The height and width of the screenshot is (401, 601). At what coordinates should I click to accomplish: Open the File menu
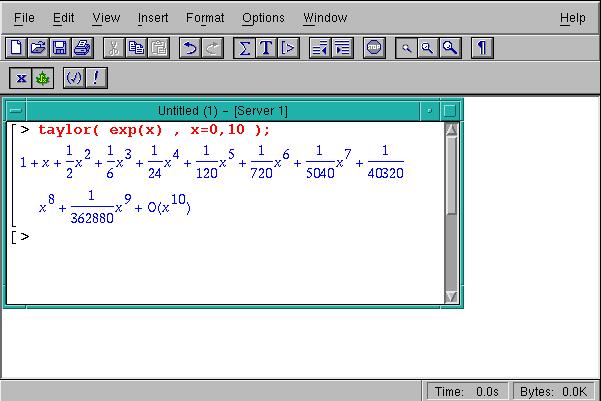(x=24, y=17)
